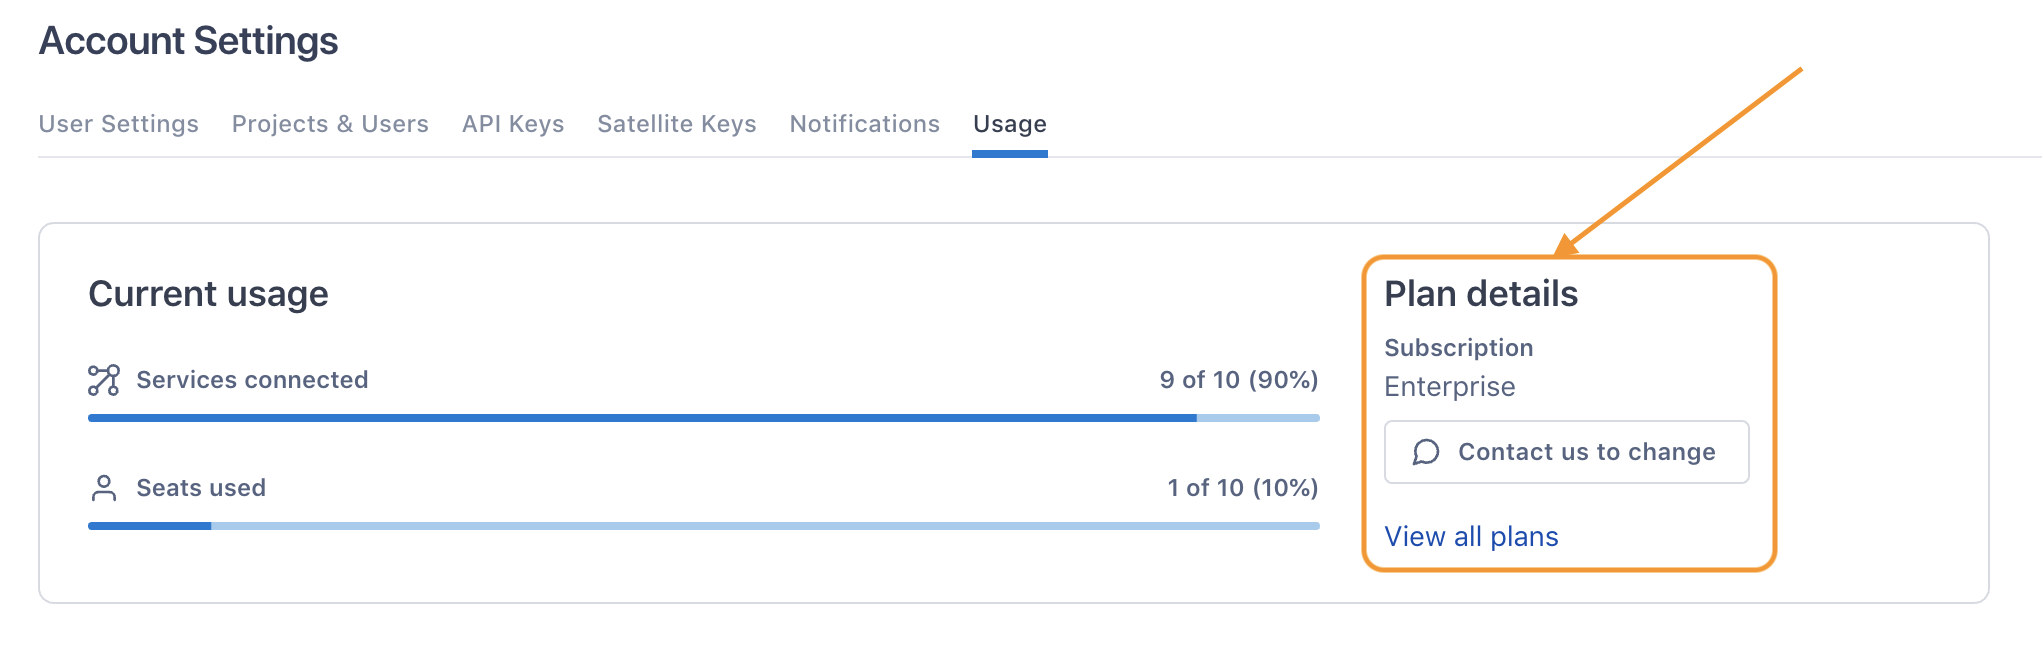Open the Satellite Keys tab

[677, 124]
